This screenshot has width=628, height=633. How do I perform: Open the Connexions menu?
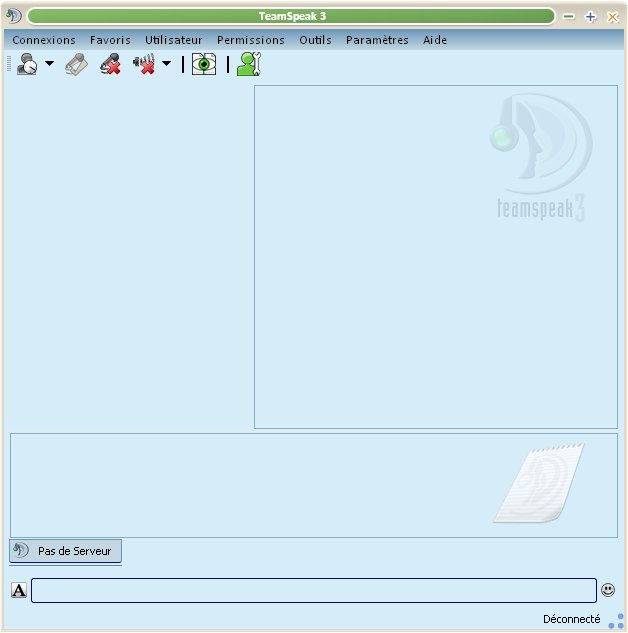[x=44, y=40]
